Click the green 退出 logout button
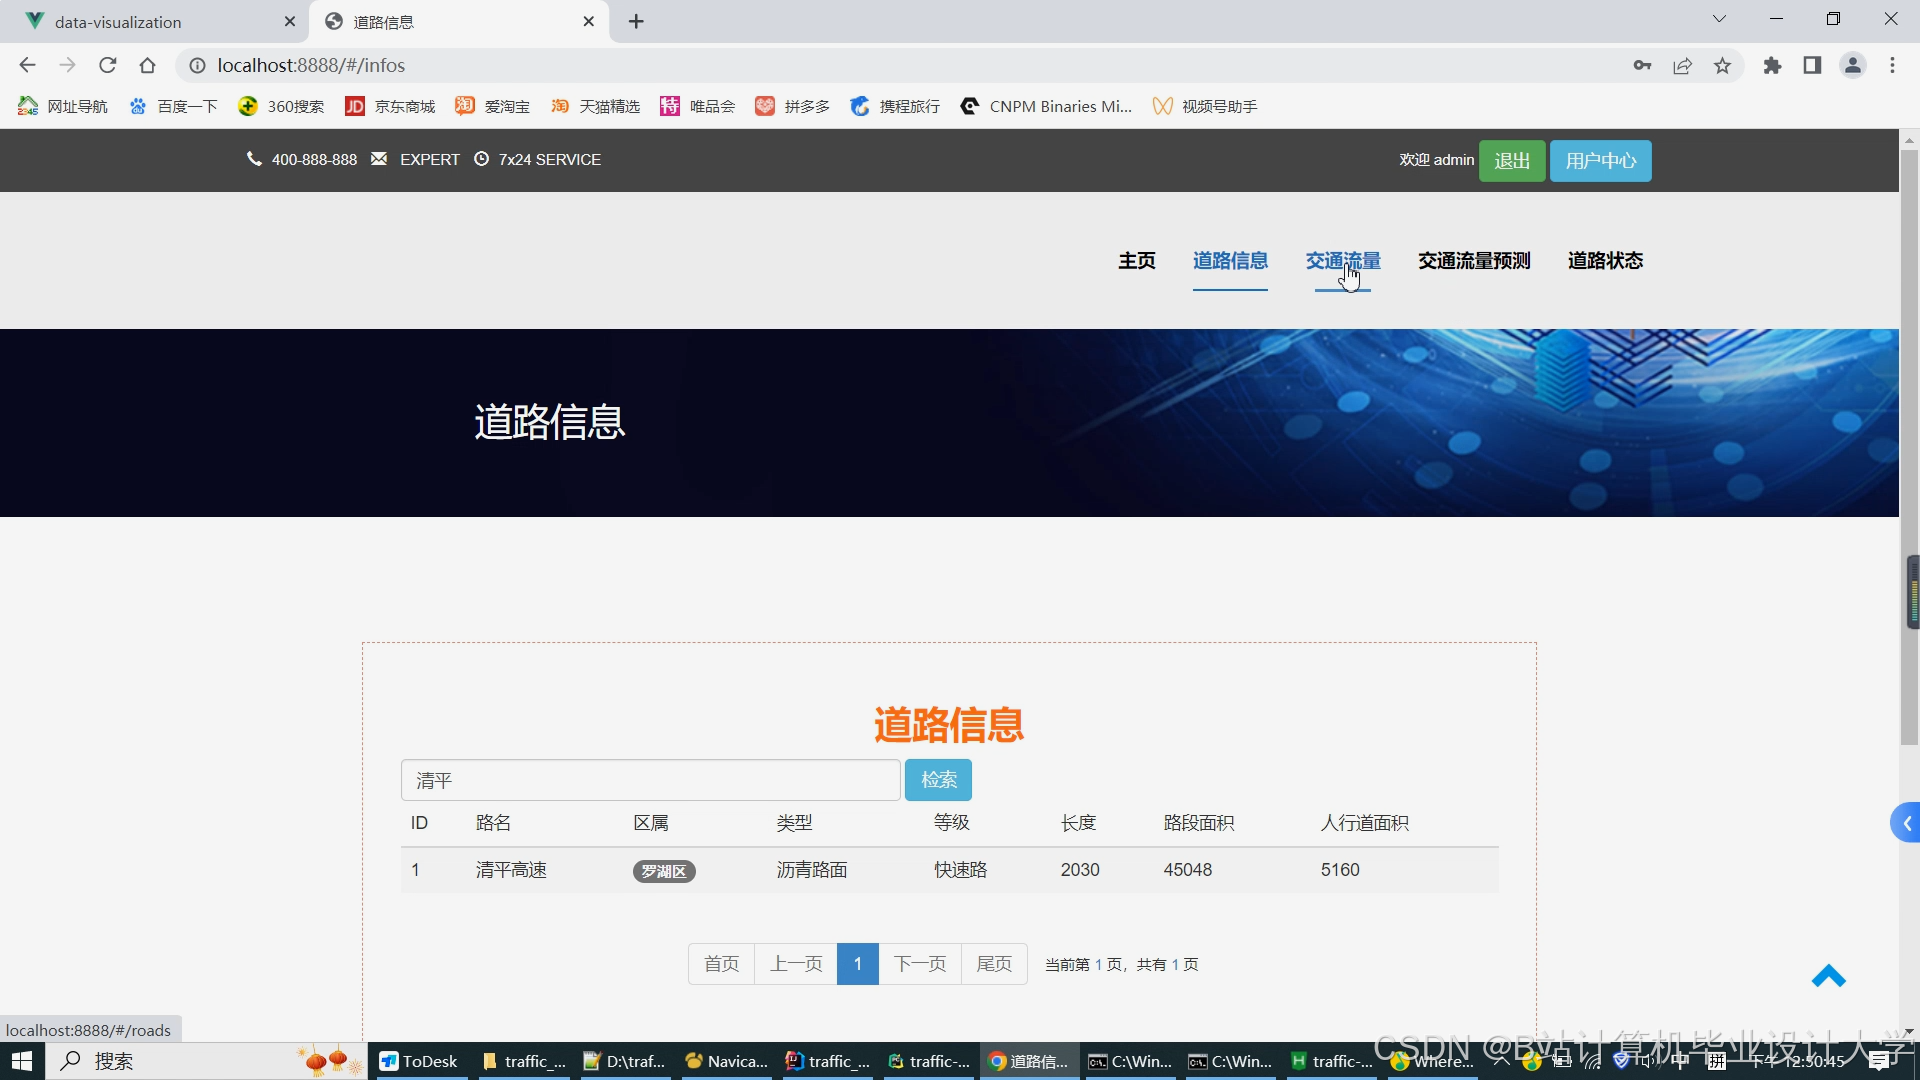 (1511, 161)
